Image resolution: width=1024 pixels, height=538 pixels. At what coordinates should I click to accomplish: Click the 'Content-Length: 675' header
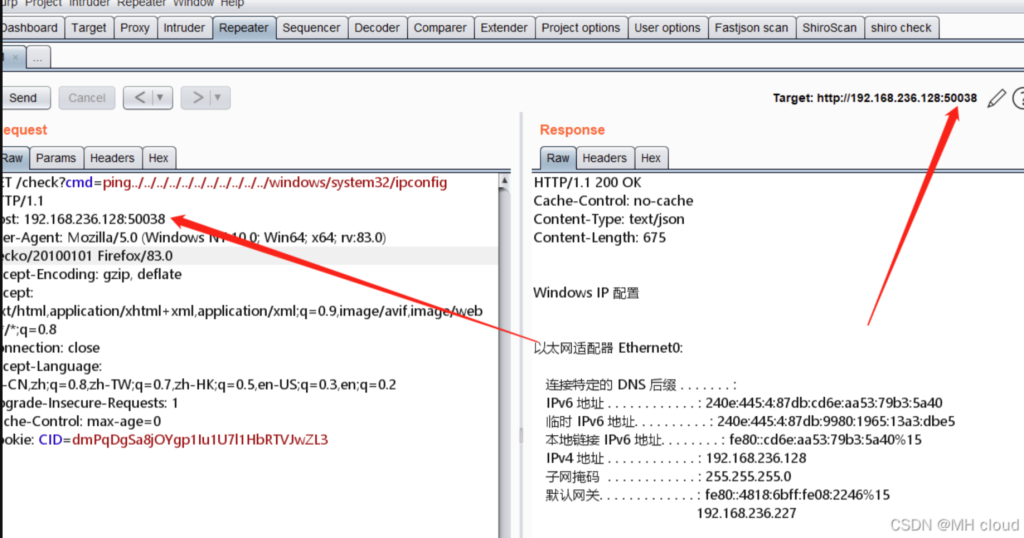tap(600, 238)
